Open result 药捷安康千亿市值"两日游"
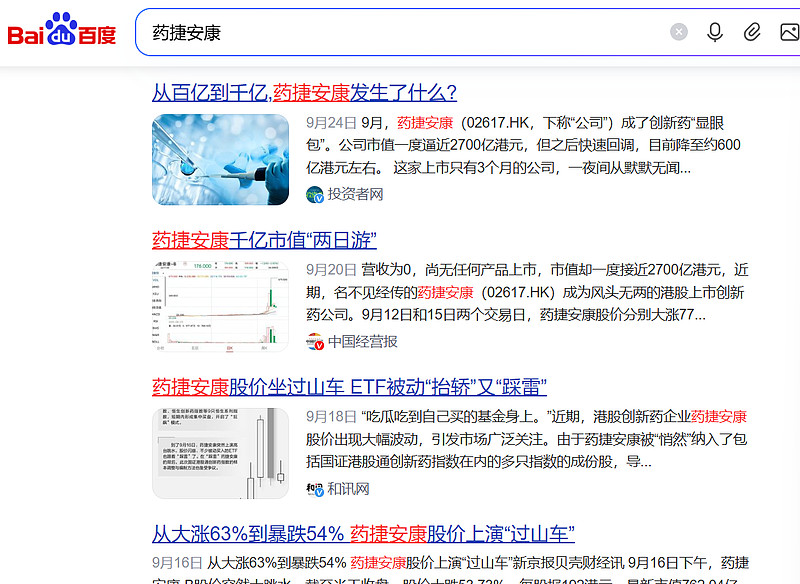Image resolution: width=800 pixels, height=584 pixels. (264, 240)
